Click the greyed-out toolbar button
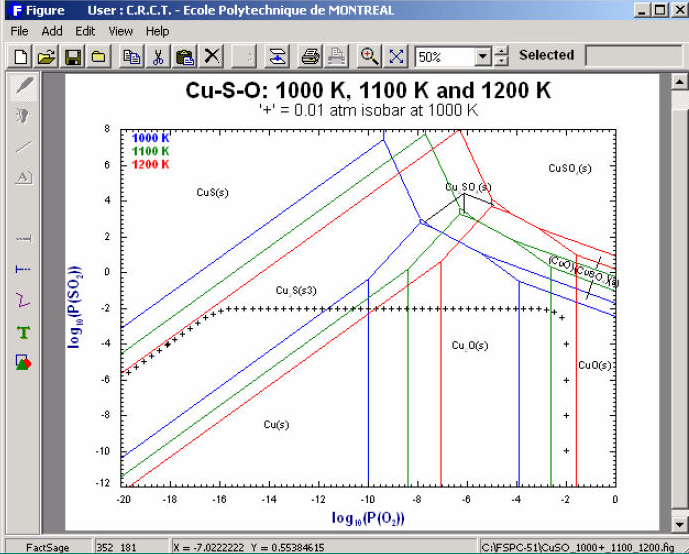Viewport: 689px width, 554px height. [244, 57]
